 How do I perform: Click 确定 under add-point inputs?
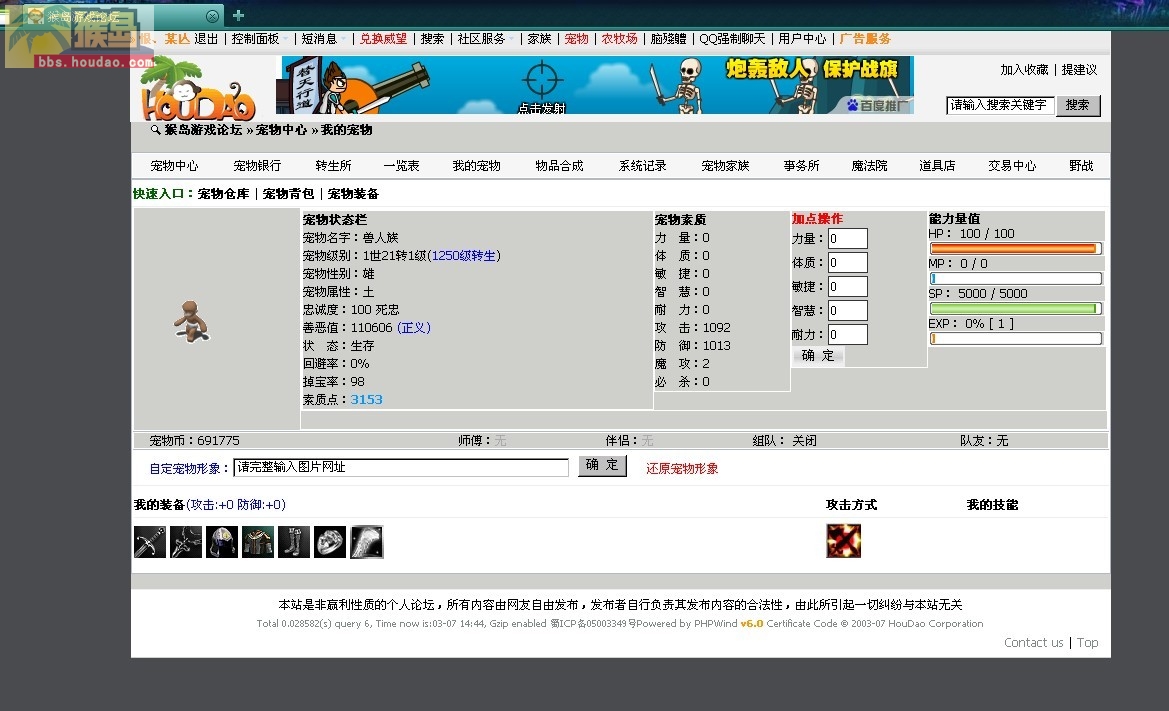coord(818,356)
